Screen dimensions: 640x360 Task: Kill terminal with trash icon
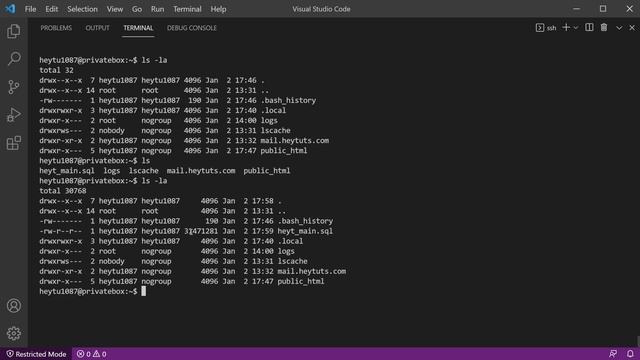coord(604,27)
